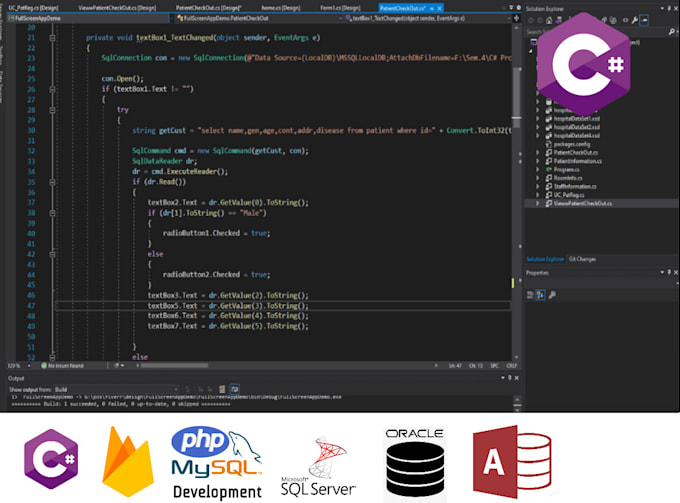Select hospitalDataSet4.xsd in Solution Explorer
This screenshot has width=680, height=503.
coord(577,136)
